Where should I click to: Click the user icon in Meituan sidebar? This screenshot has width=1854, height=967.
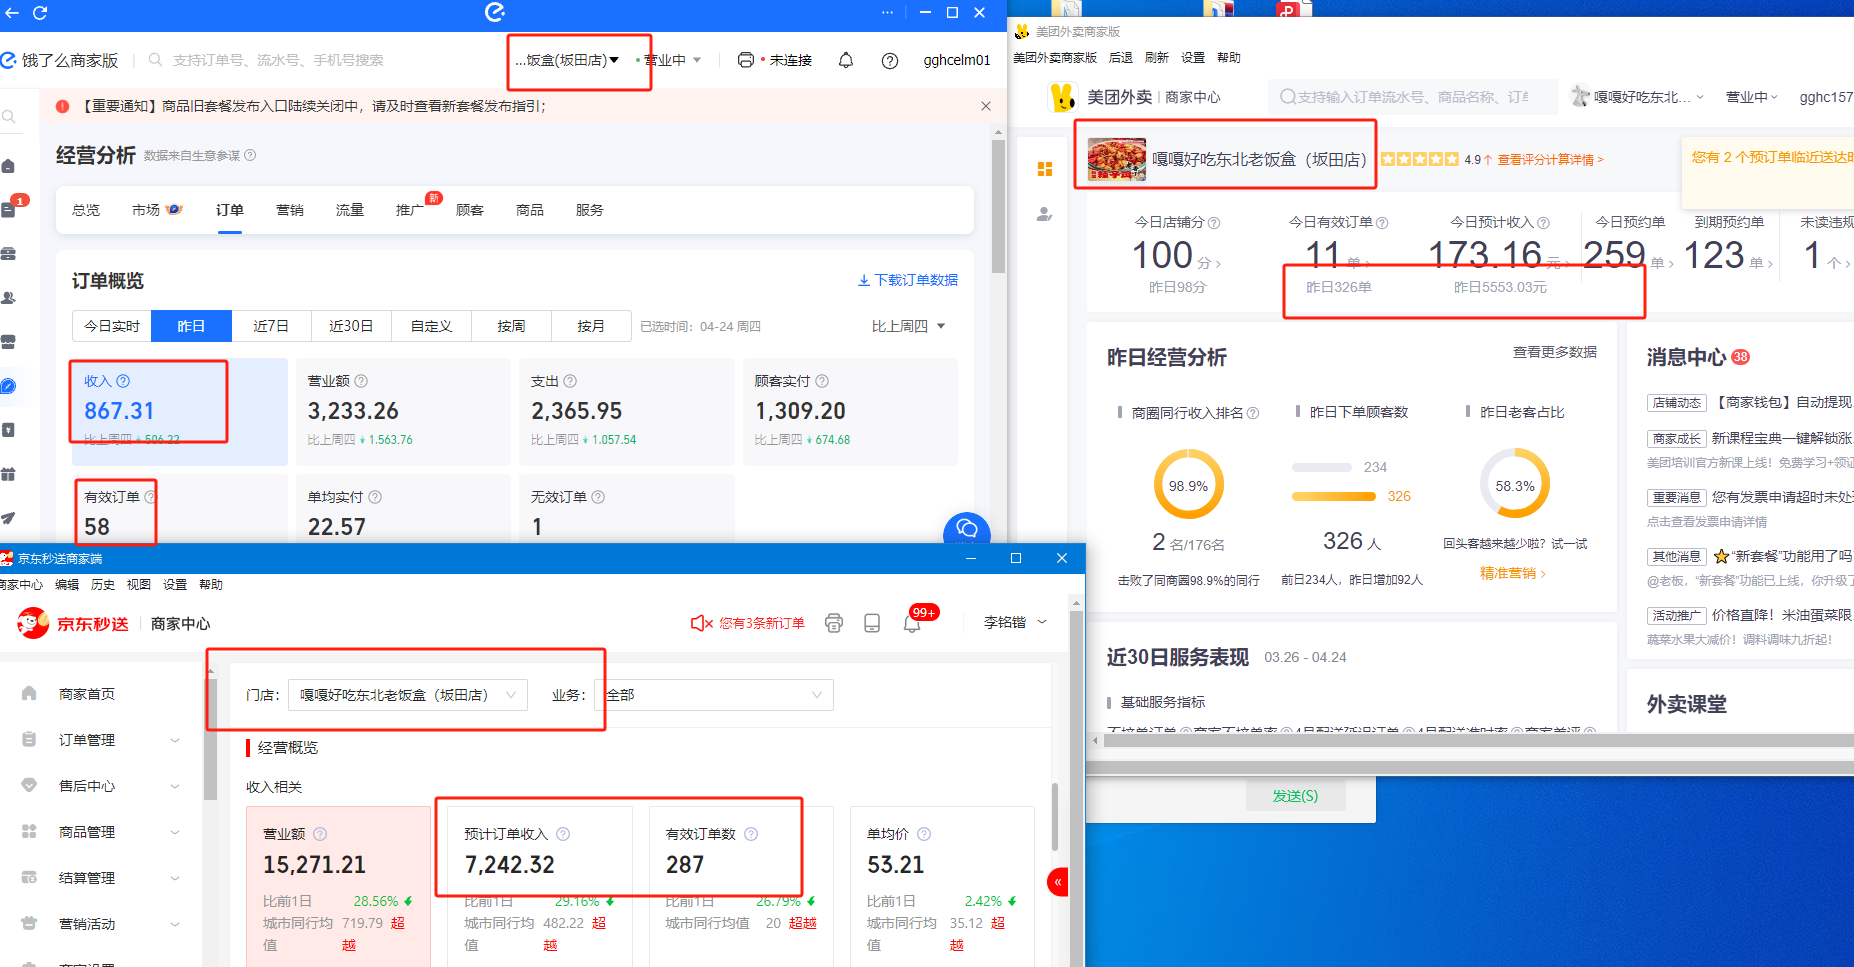pyautogui.click(x=1045, y=214)
